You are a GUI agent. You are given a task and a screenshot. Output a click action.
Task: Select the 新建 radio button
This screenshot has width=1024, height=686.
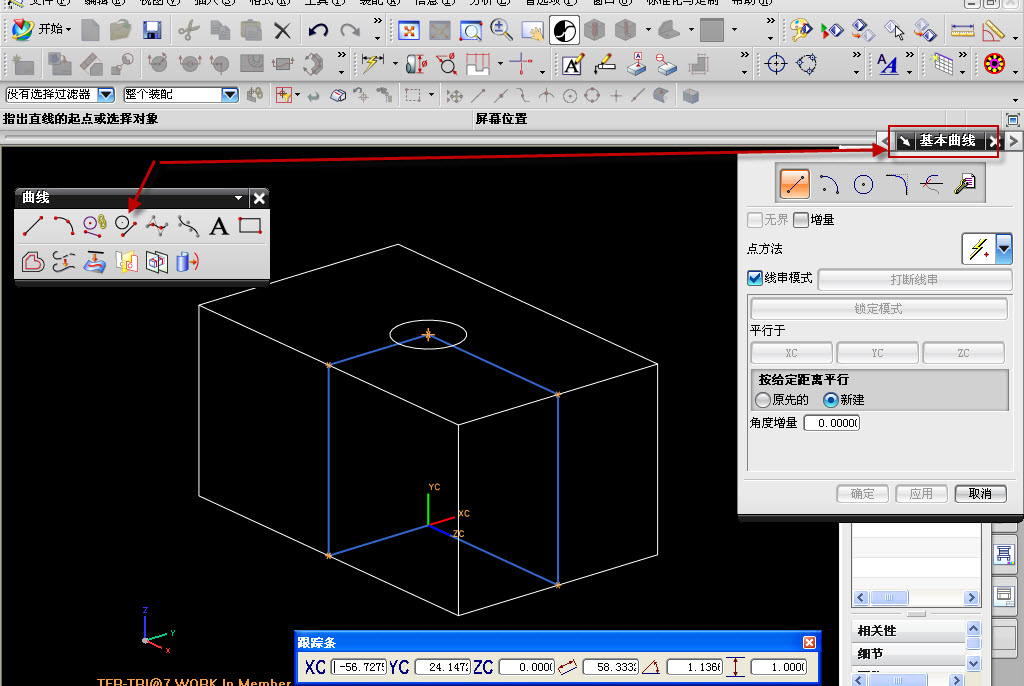point(831,400)
